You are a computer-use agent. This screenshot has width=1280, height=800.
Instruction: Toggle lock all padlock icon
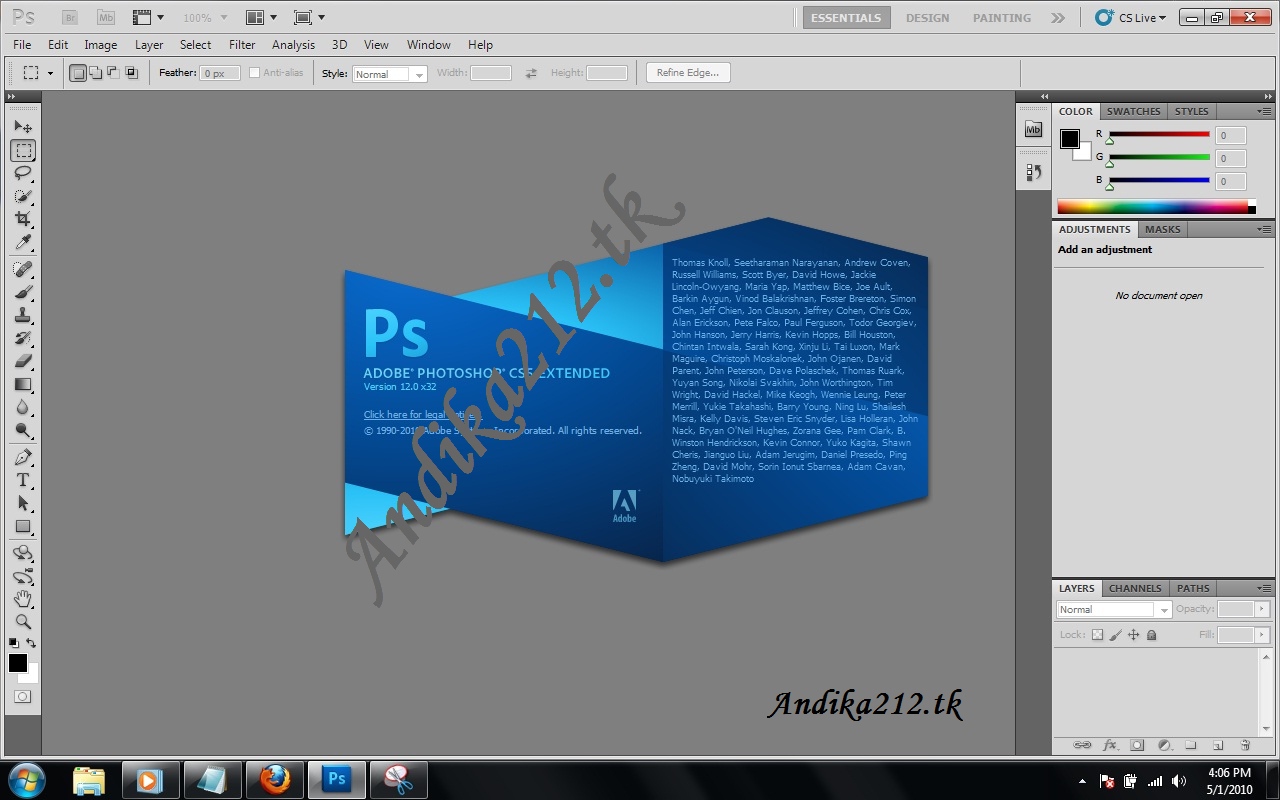click(1151, 635)
